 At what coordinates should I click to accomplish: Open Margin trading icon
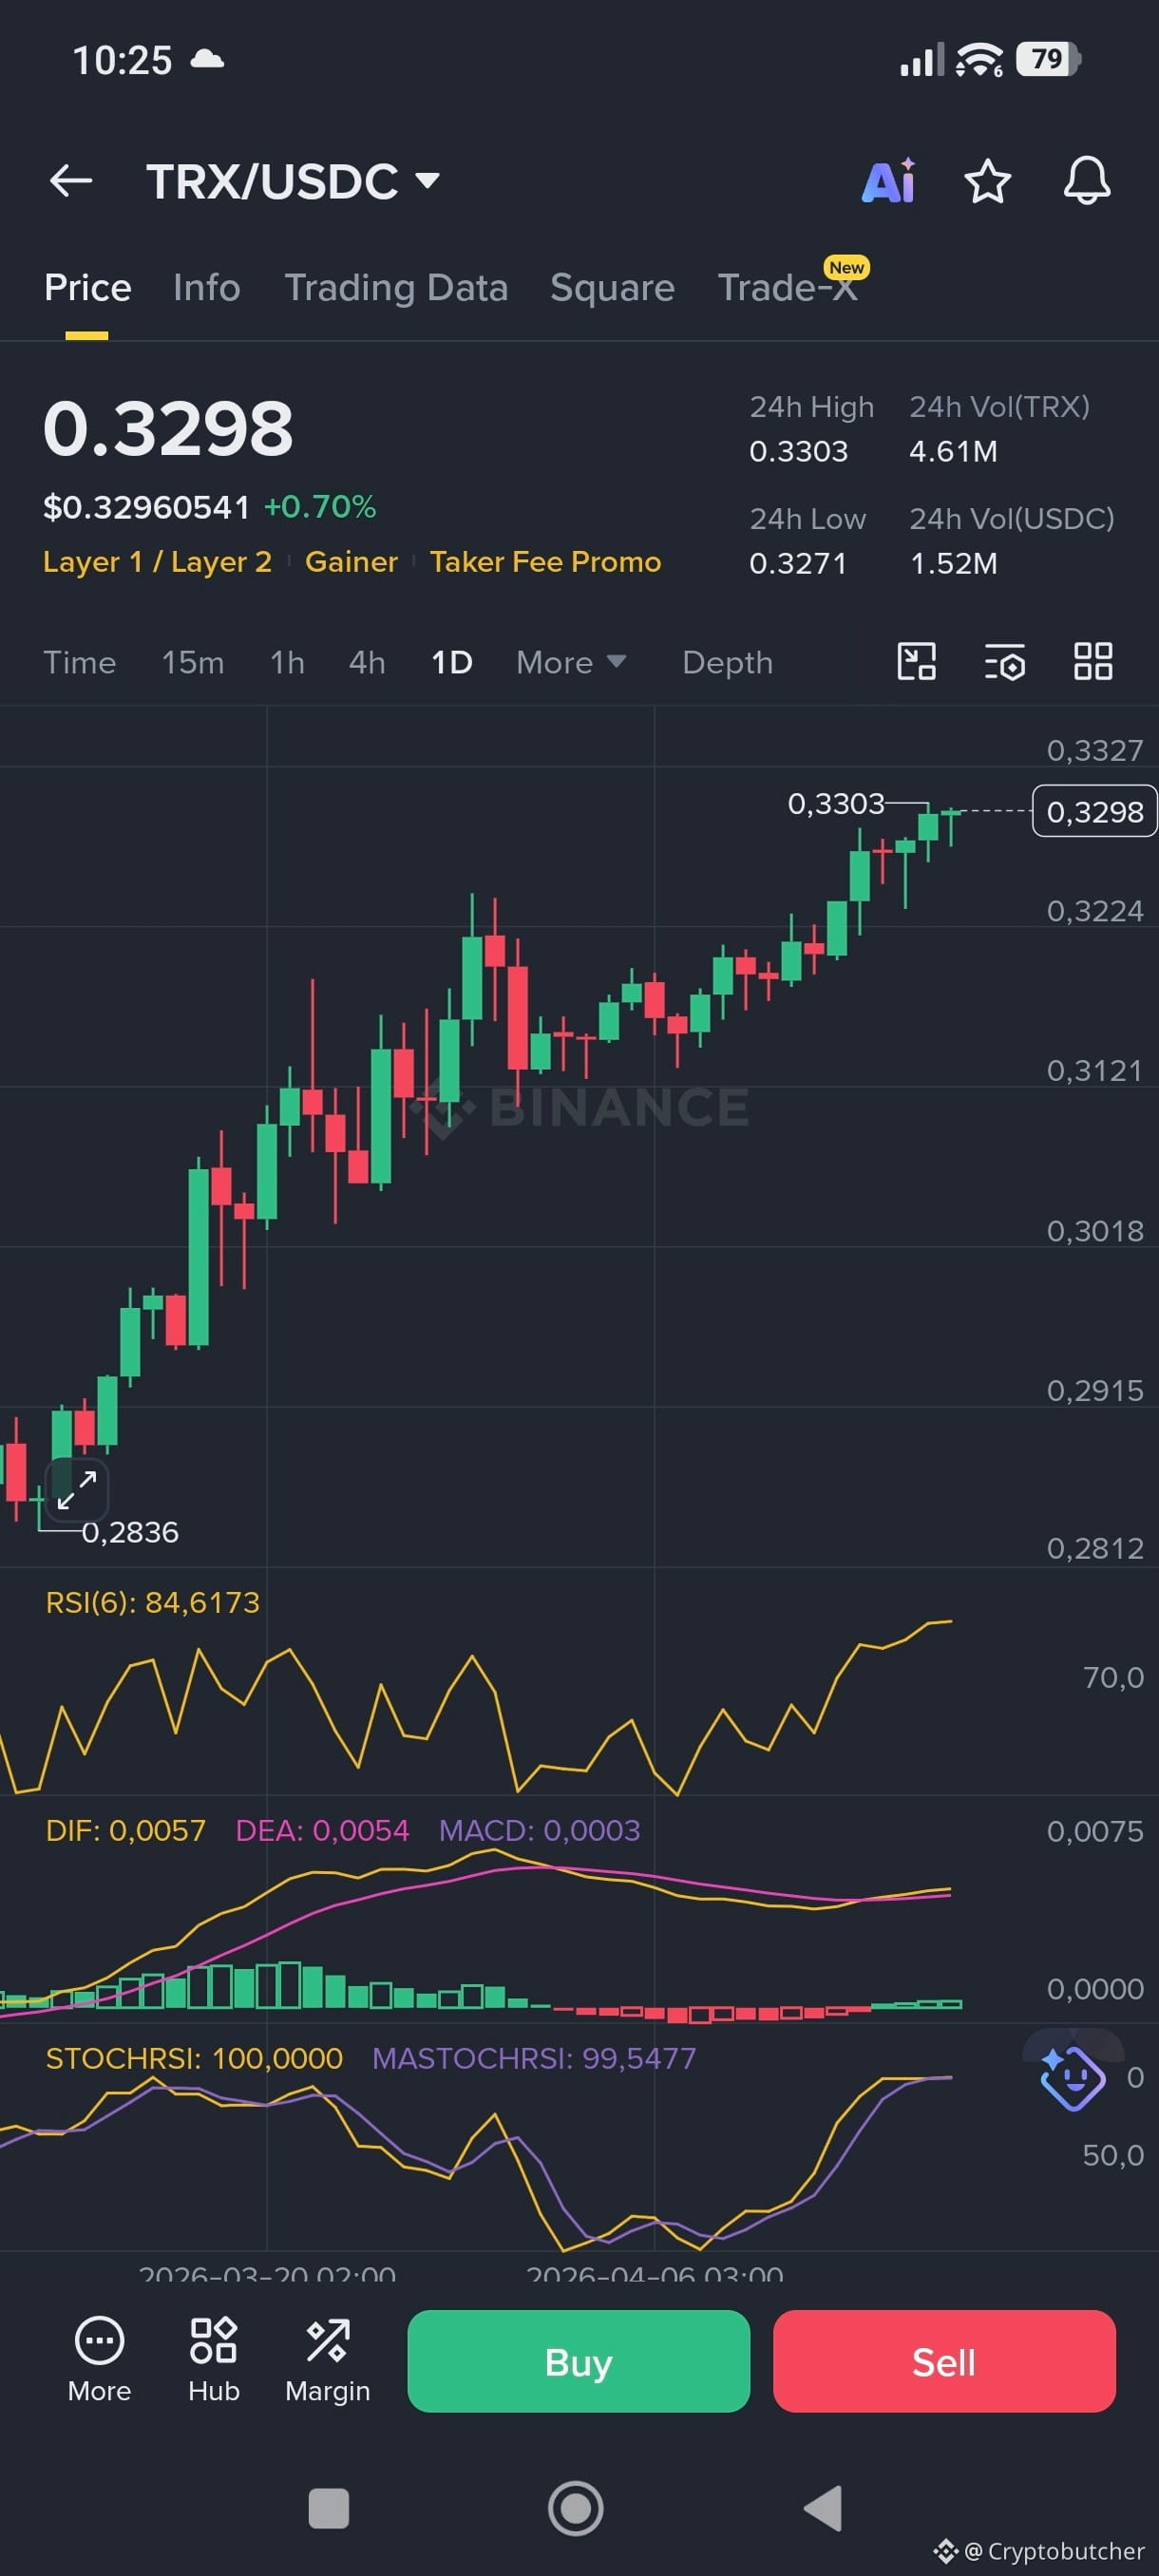[x=327, y=2360]
